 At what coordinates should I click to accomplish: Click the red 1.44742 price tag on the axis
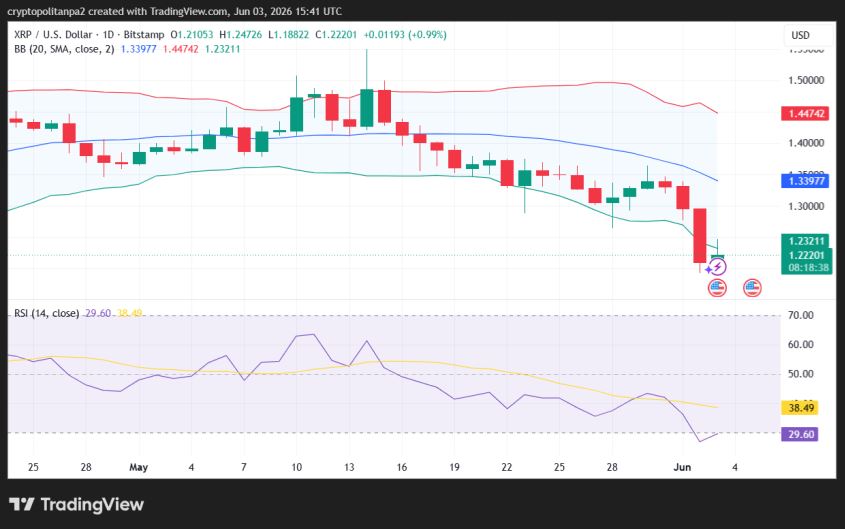805,114
